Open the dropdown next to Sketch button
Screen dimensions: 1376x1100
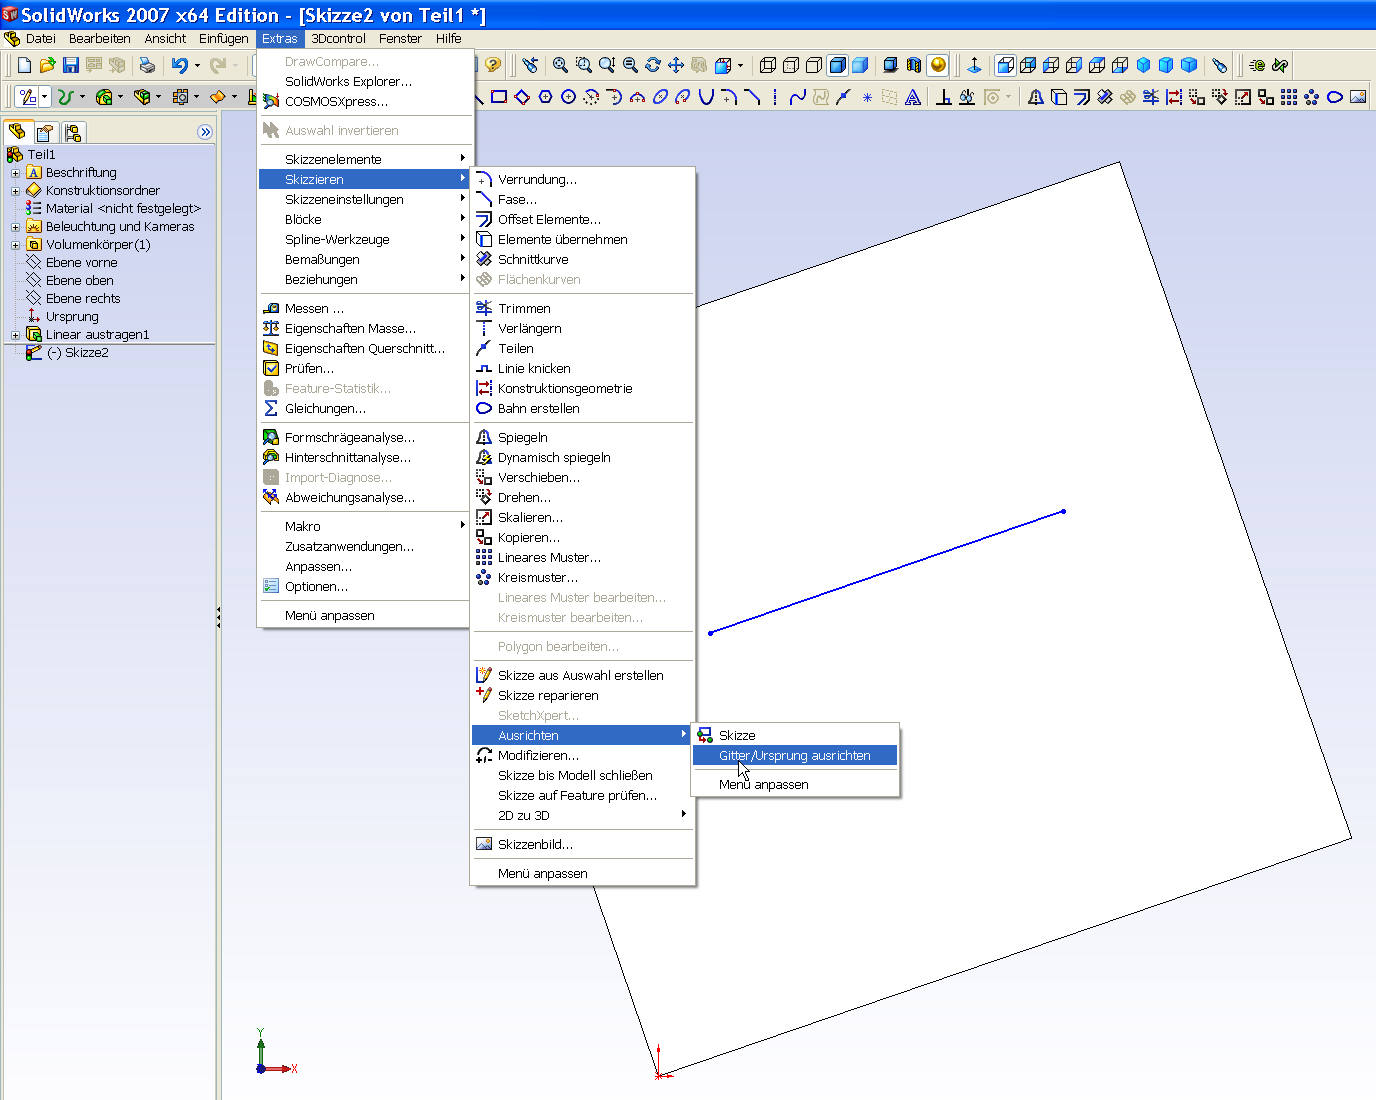45,97
